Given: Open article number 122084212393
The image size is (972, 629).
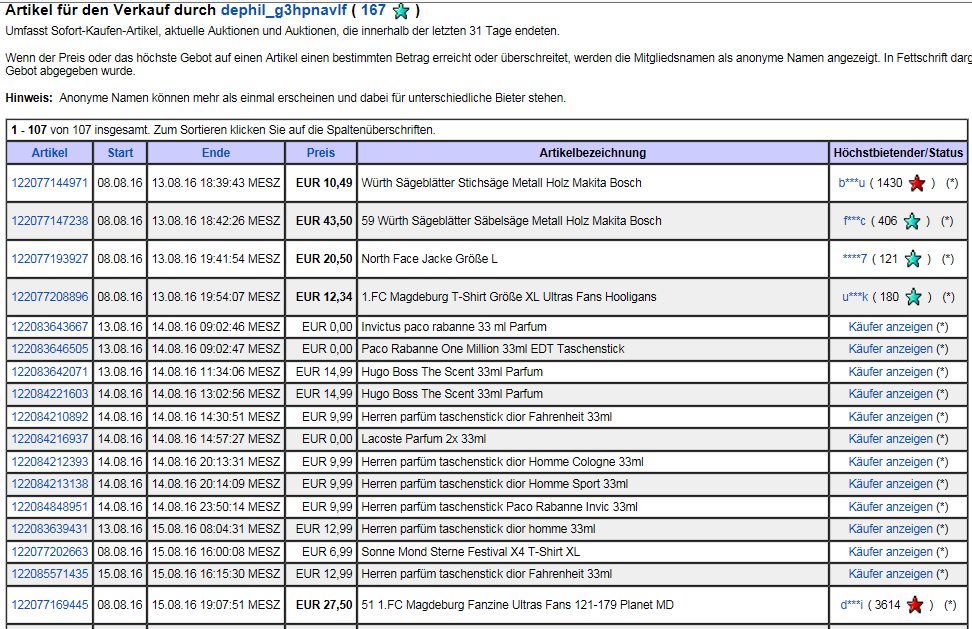Looking at the screenshot, I should [x=50, y=462].
